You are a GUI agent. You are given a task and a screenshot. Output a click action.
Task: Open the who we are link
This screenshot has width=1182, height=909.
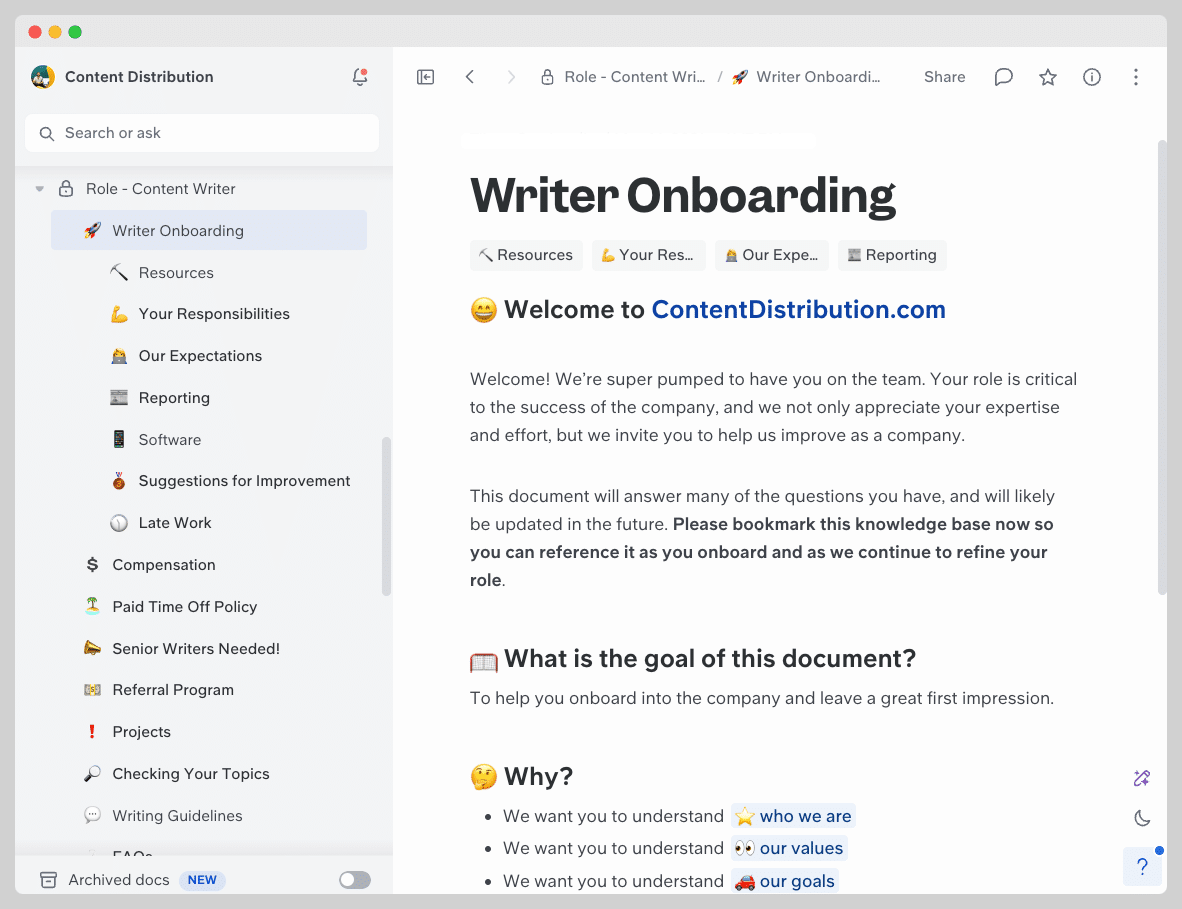tap(793, 816)
